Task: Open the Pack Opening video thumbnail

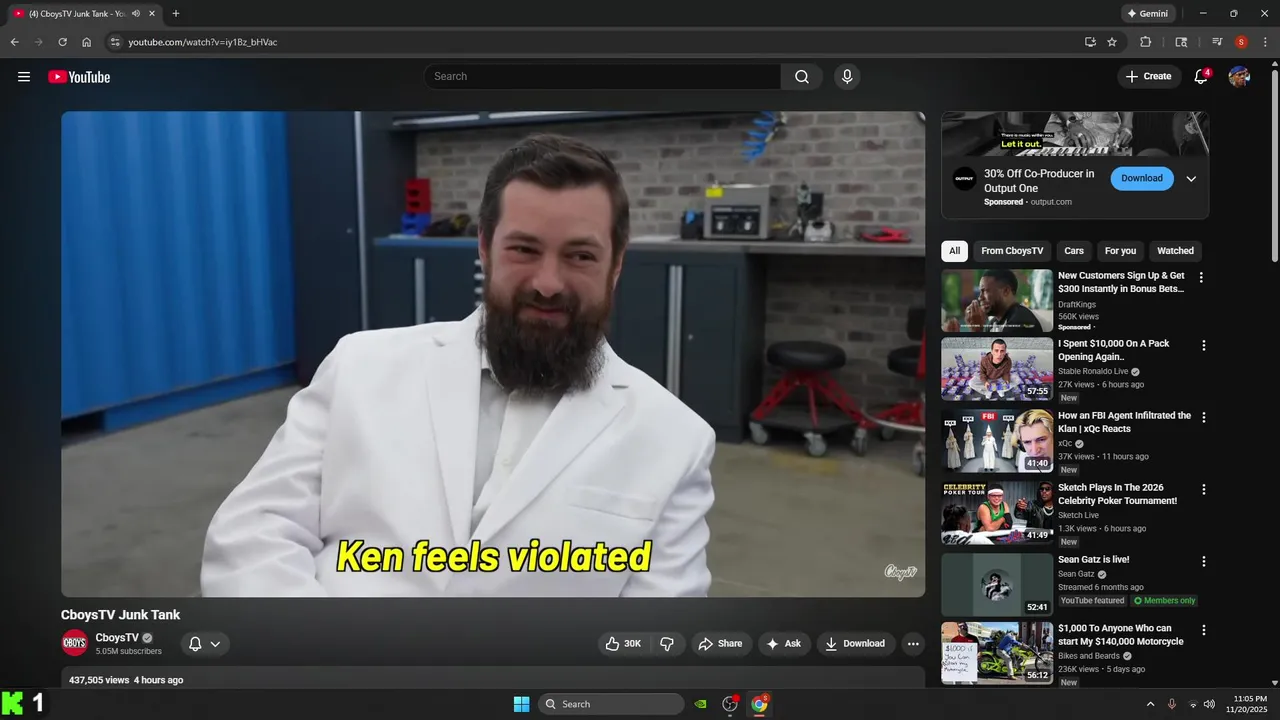Action: tap(997, 369)
